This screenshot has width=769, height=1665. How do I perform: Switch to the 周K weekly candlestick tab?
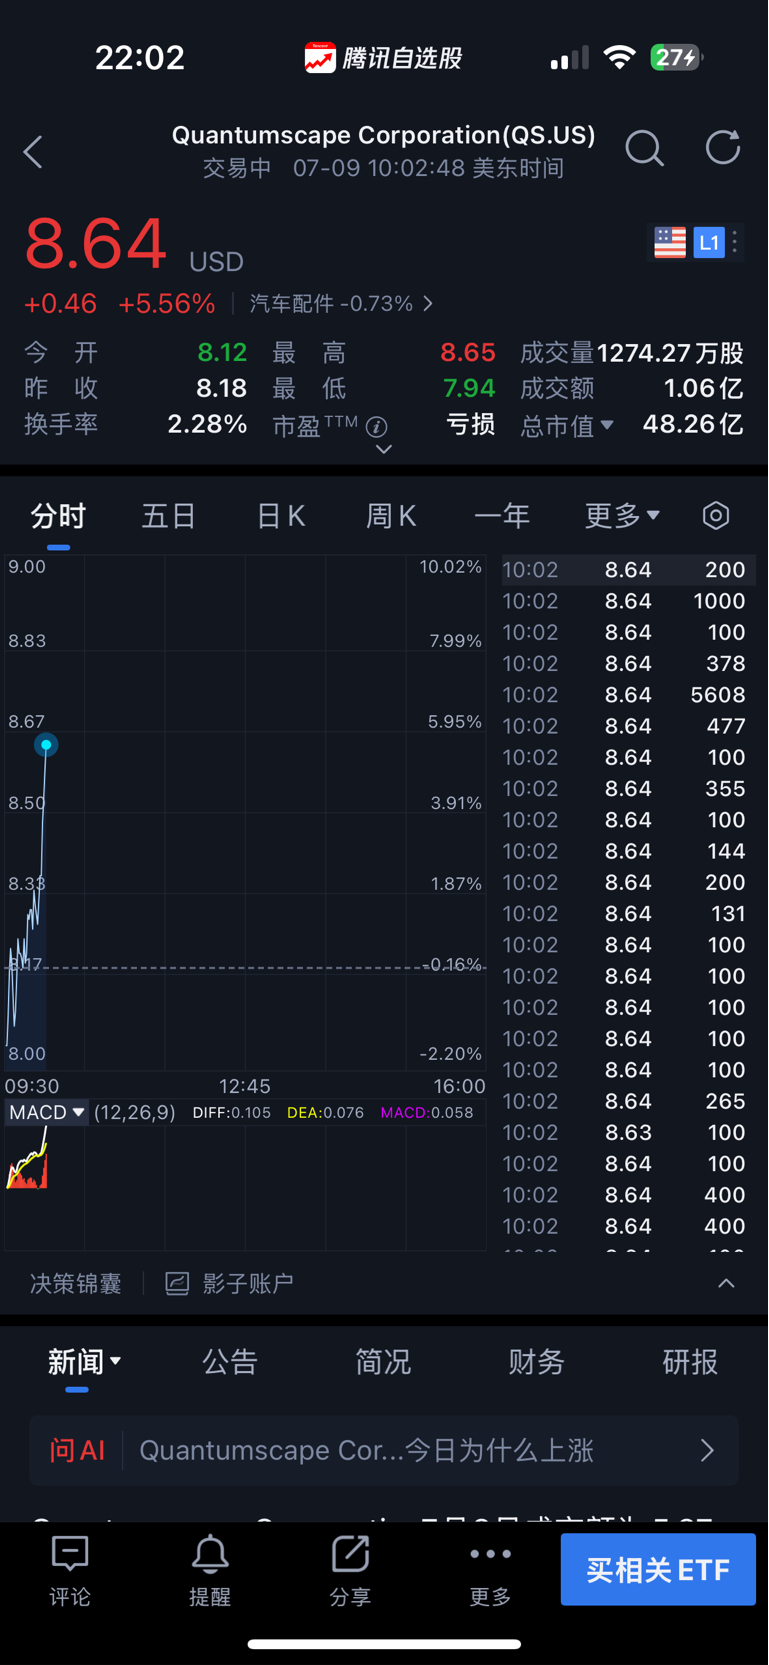tap(390, 516)
